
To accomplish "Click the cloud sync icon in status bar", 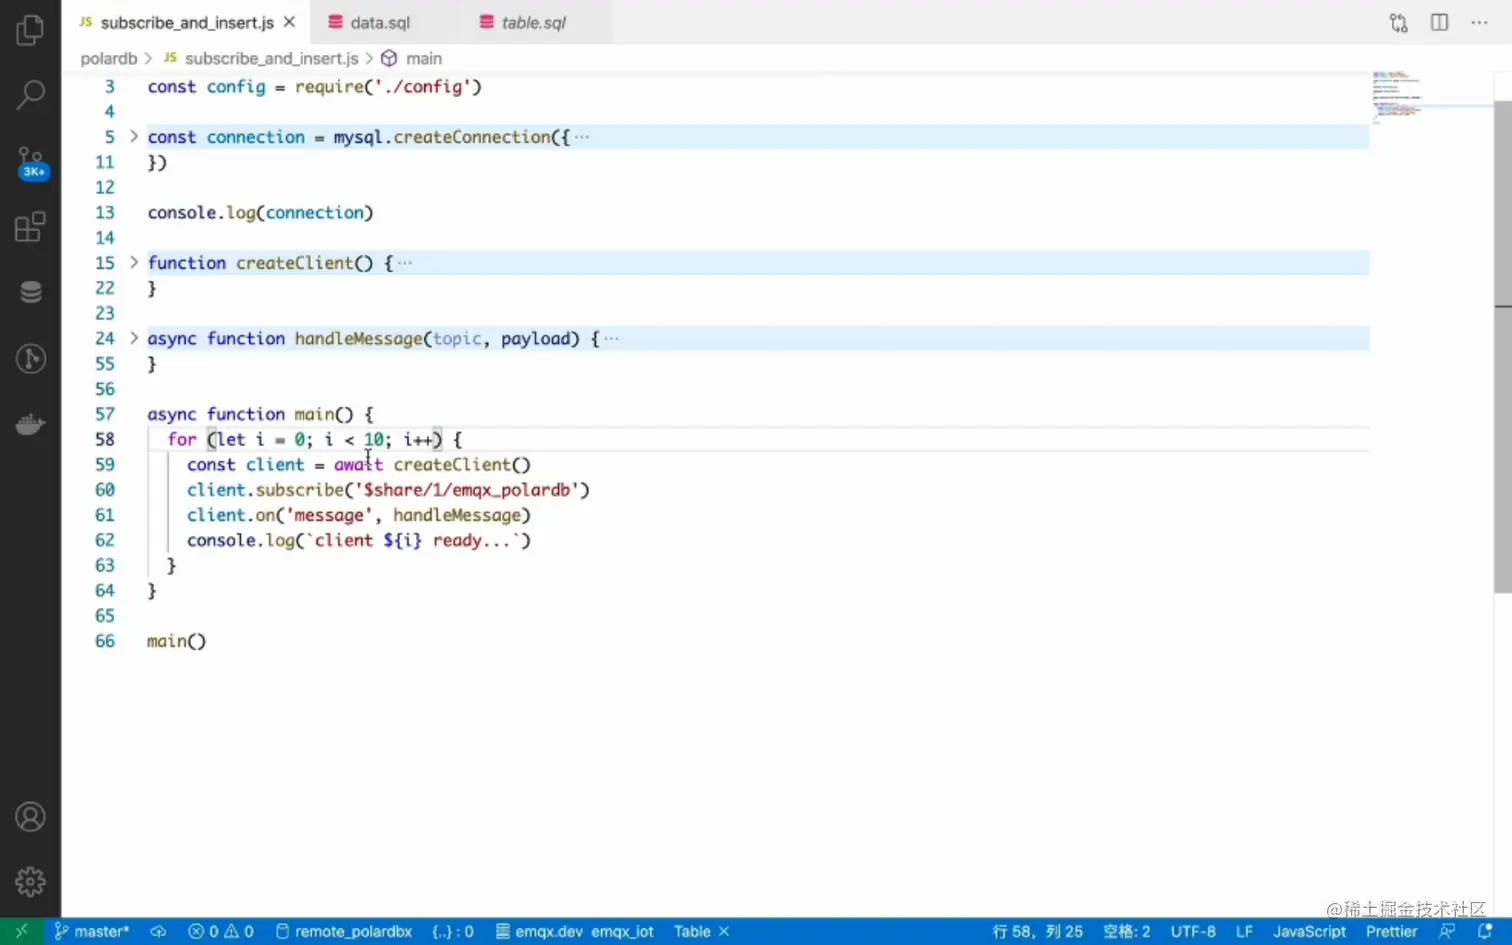I will click(x=158, y=931).
